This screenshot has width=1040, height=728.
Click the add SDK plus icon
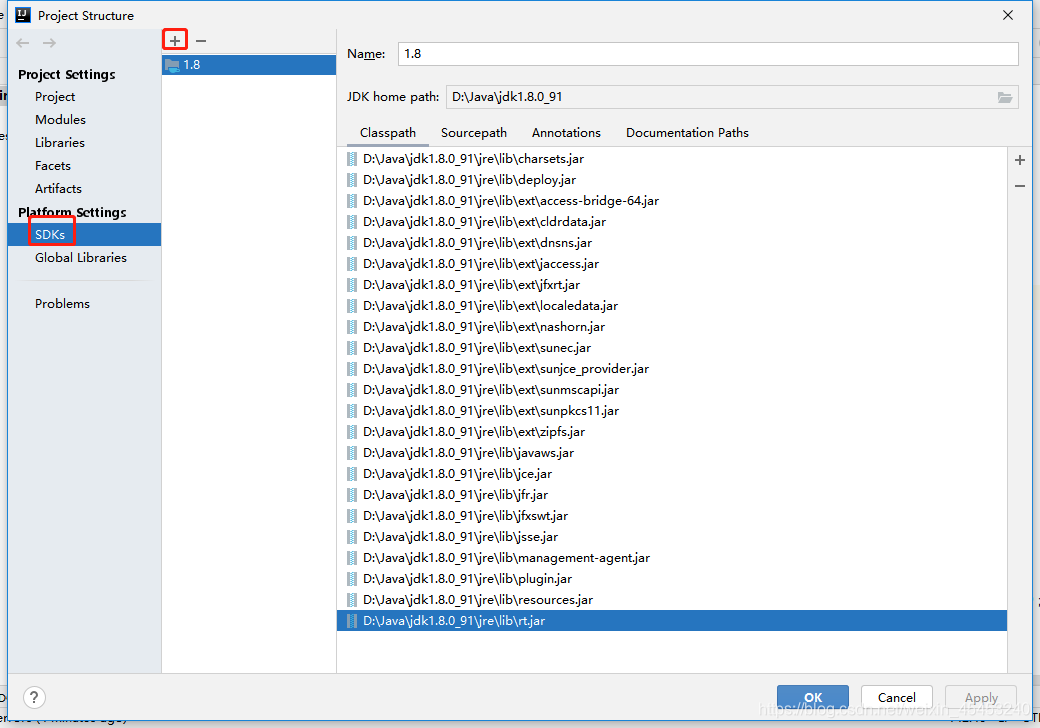pos(174,40)
